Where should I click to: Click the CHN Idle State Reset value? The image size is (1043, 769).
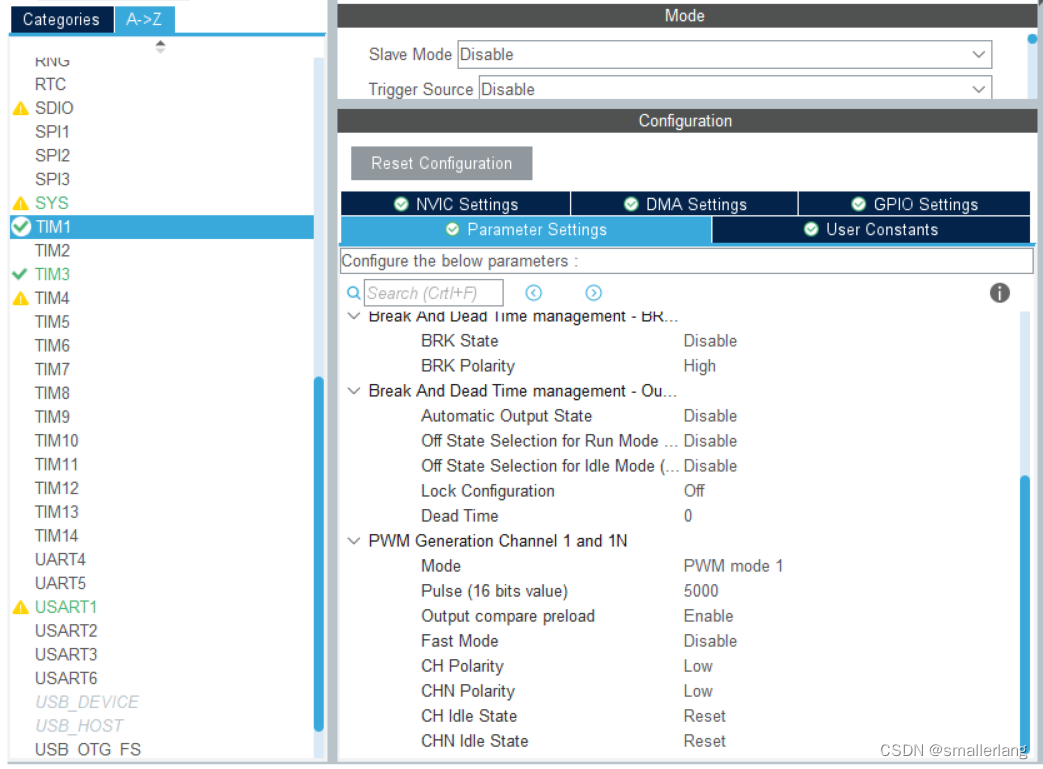(x=704, y=742)
